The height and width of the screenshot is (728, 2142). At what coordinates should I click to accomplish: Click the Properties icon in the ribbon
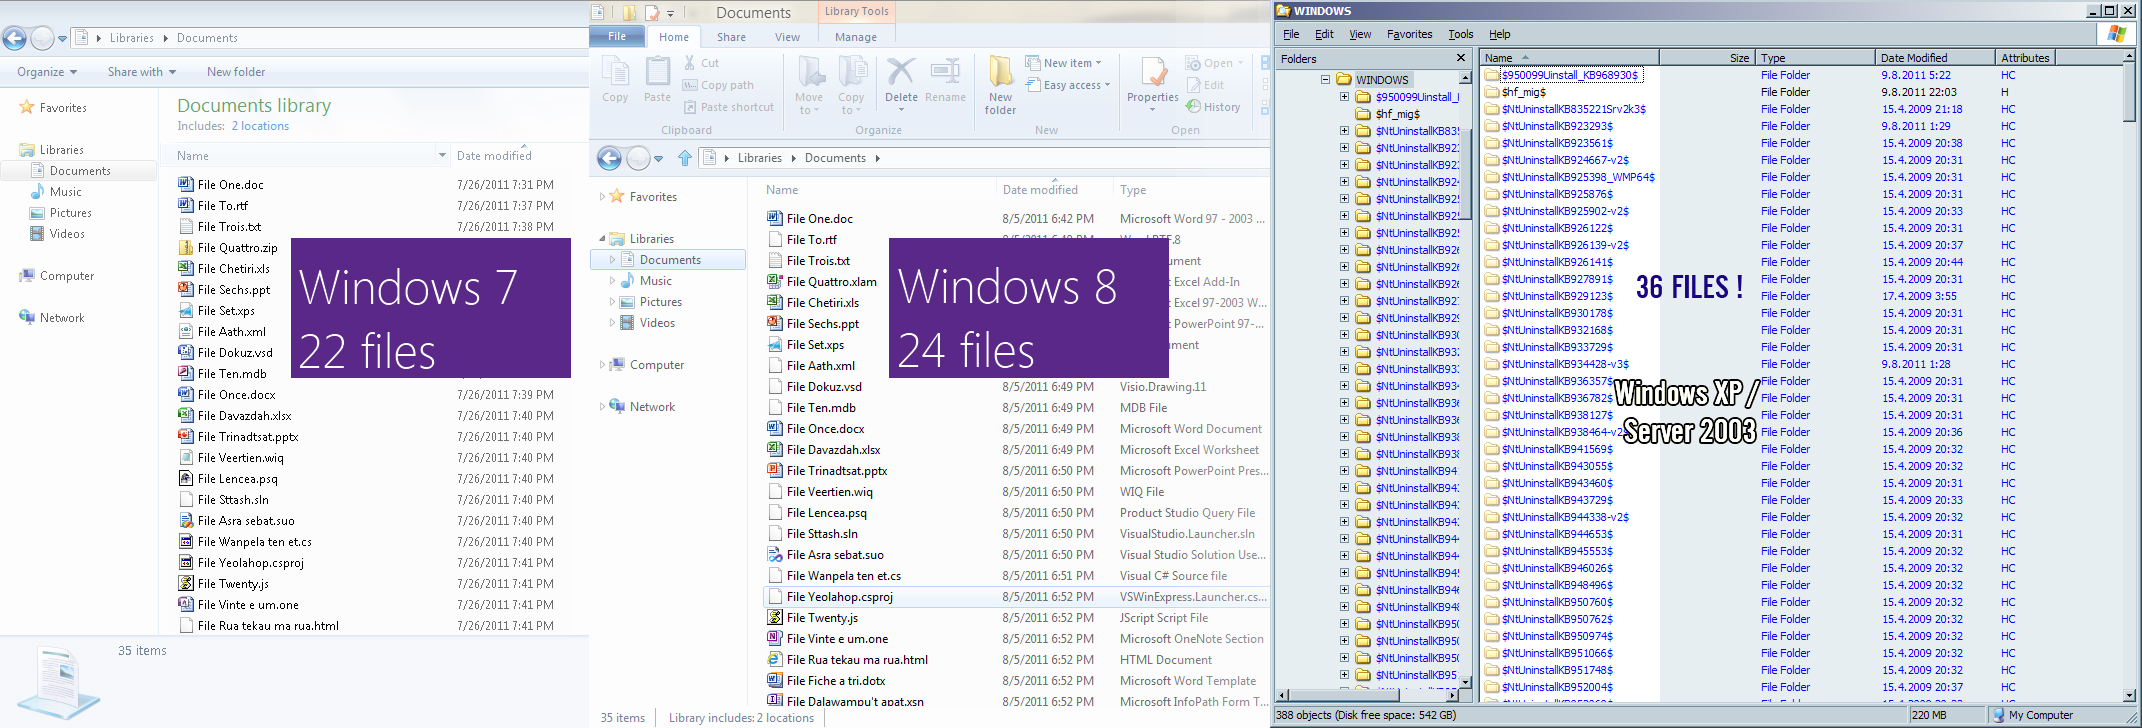click(1153, 79)
